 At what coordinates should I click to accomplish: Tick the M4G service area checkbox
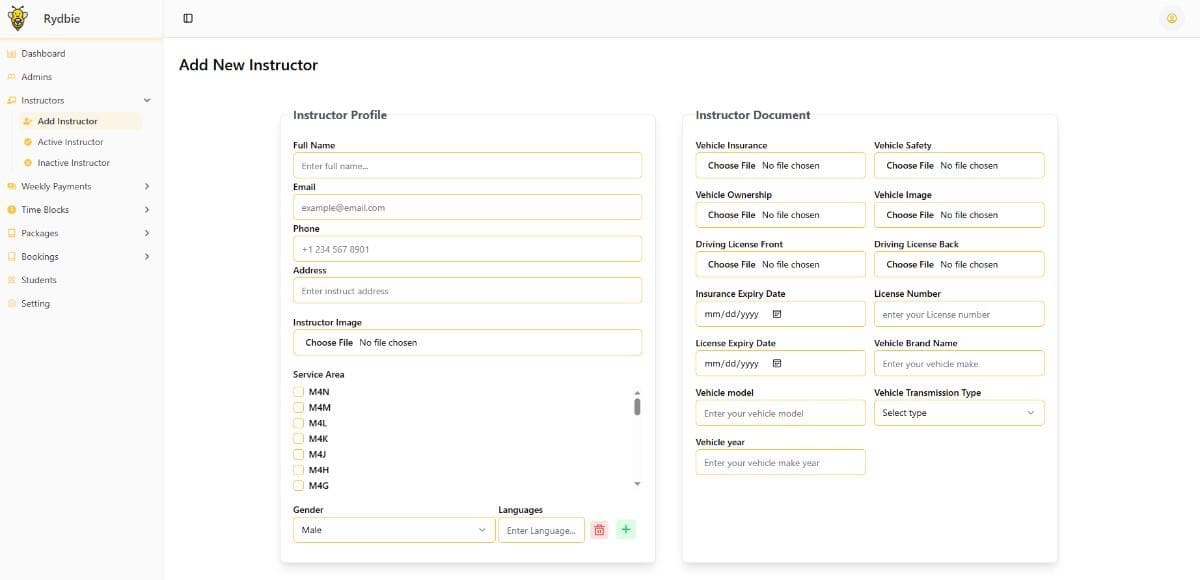click(299, 485)
